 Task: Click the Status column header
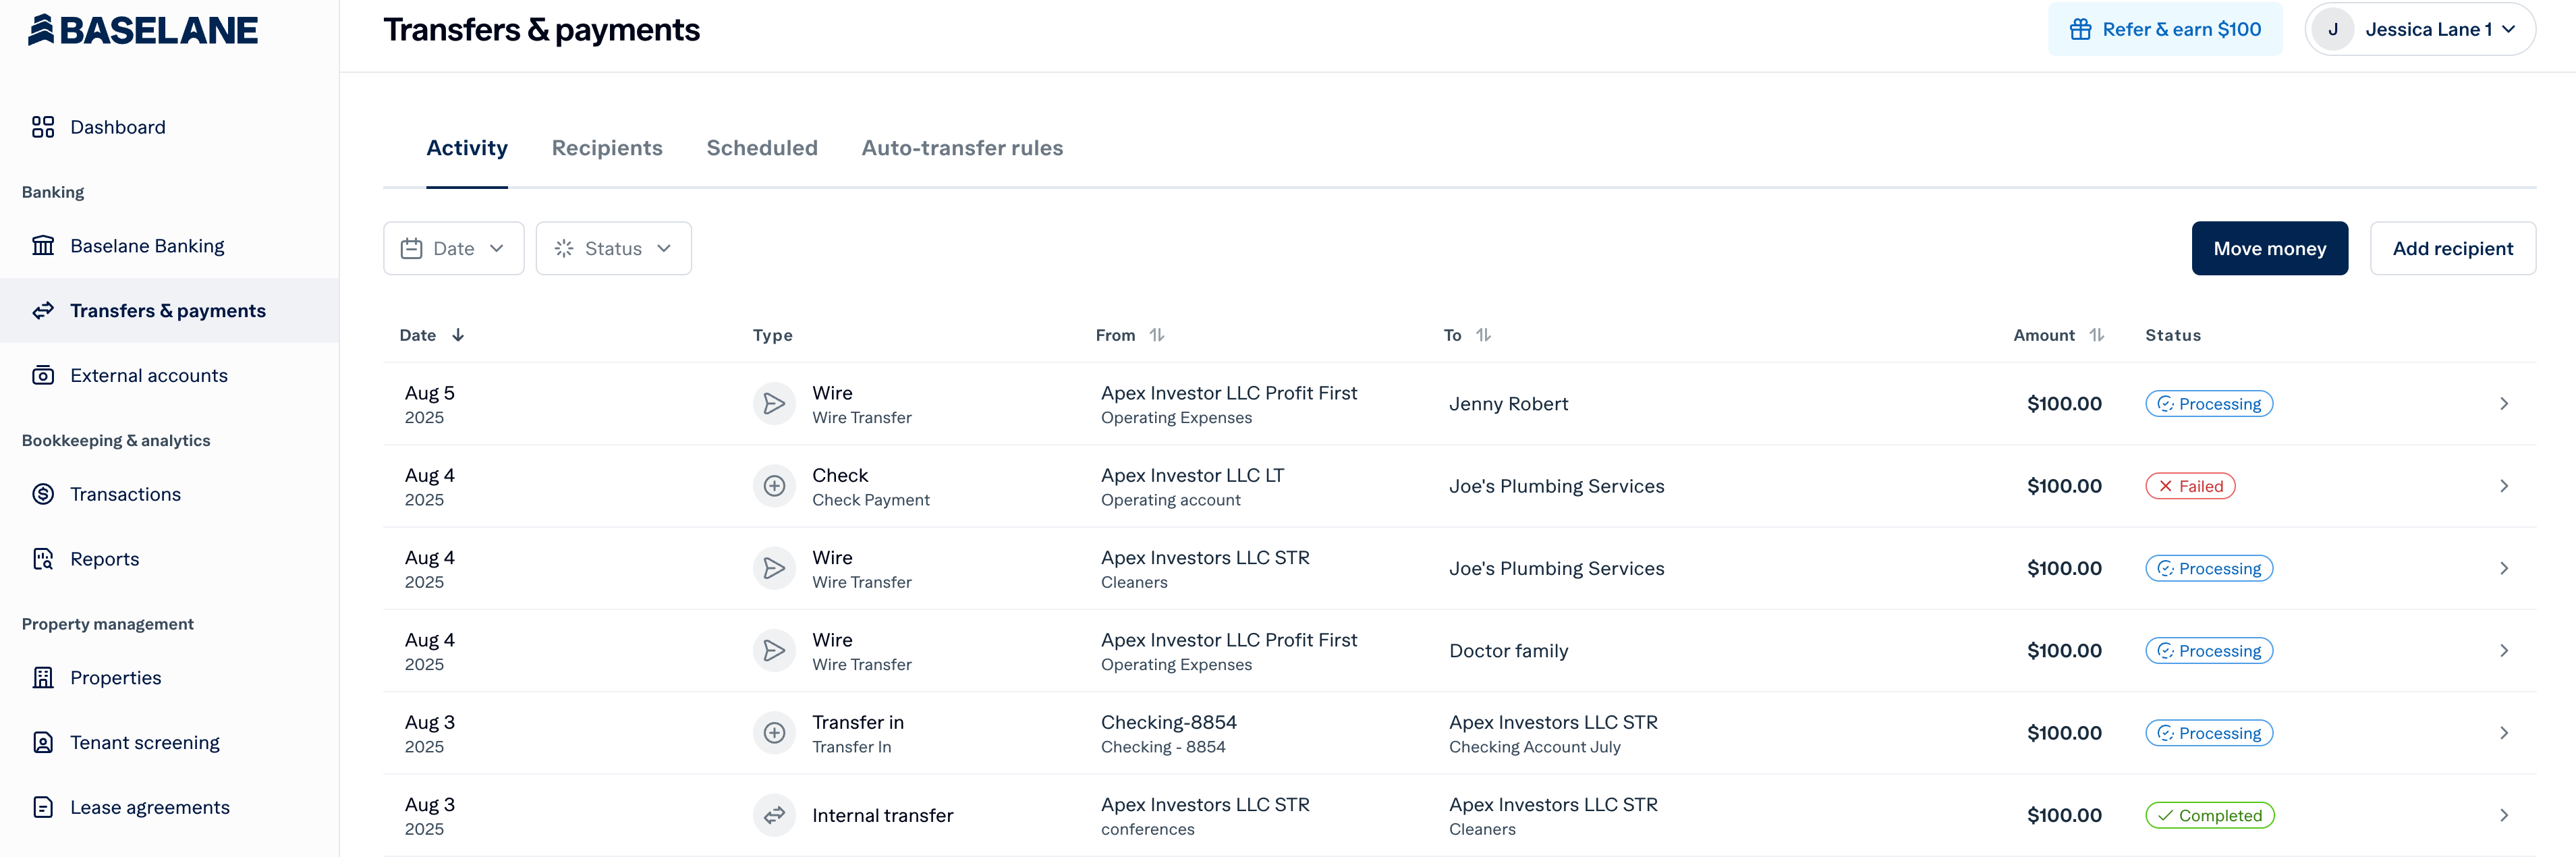click(x=2173, y=335)
